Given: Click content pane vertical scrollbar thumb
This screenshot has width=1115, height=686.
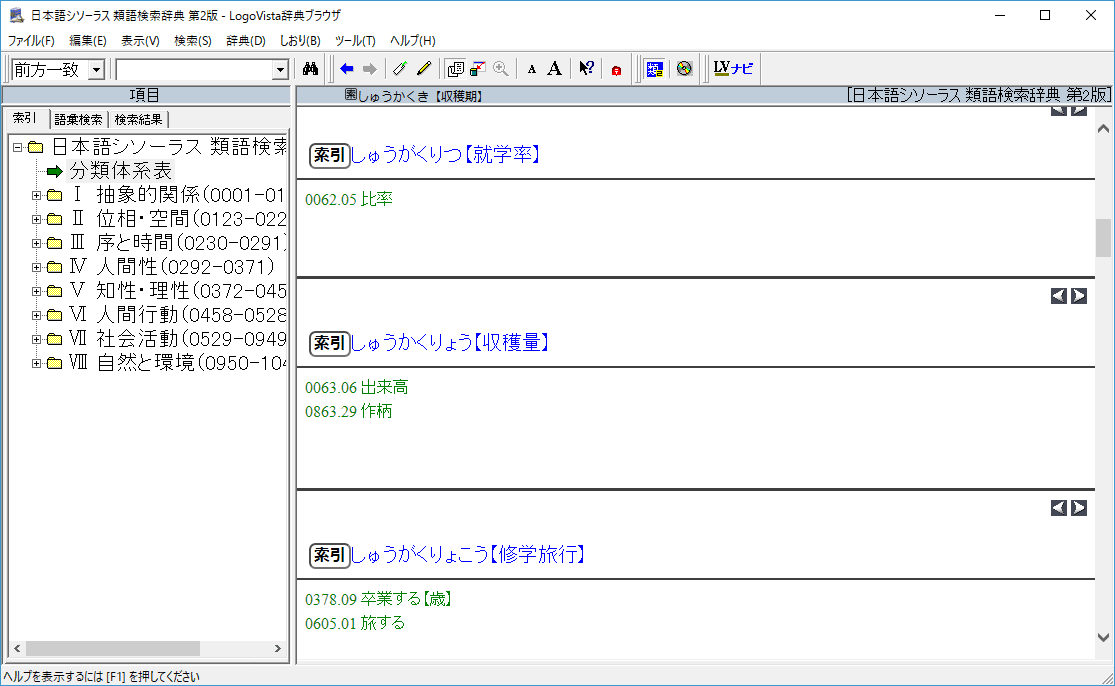Looking at the screenshot, I should 1103,237.
